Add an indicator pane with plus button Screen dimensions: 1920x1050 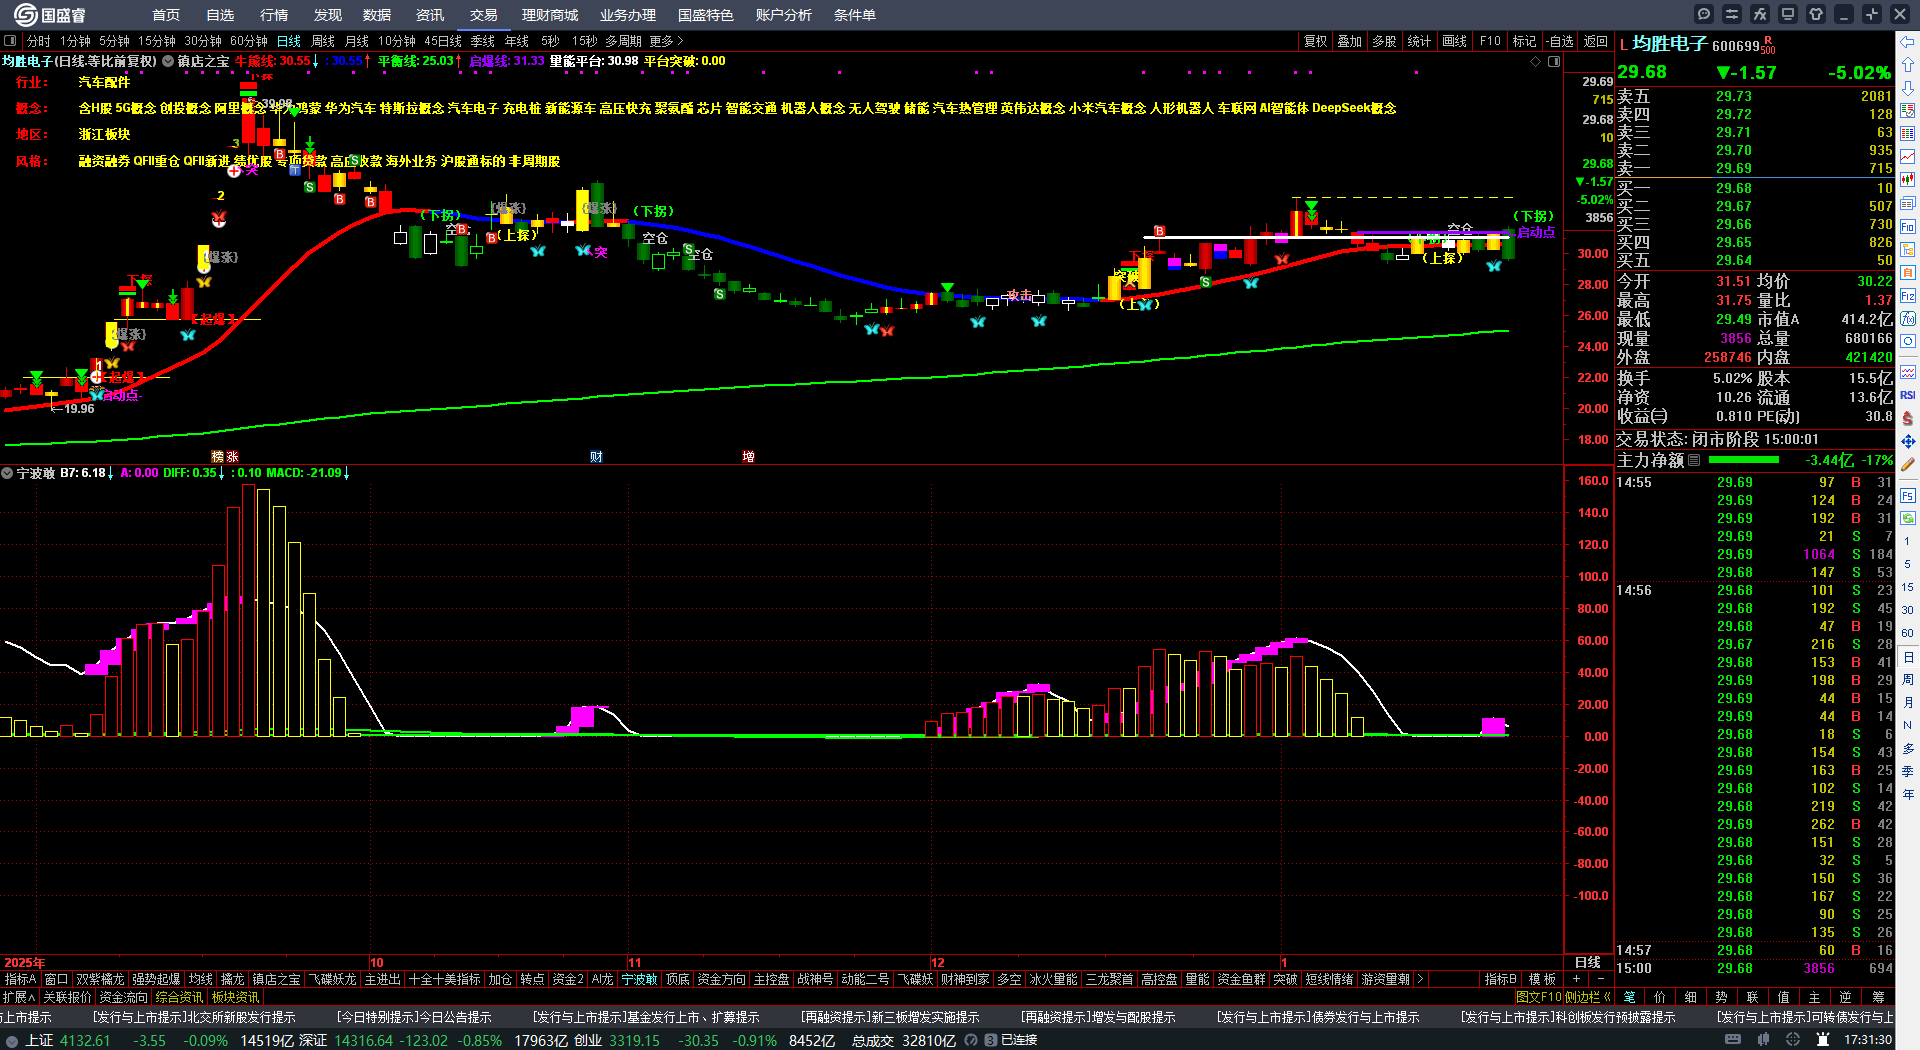pos(1577,979)
